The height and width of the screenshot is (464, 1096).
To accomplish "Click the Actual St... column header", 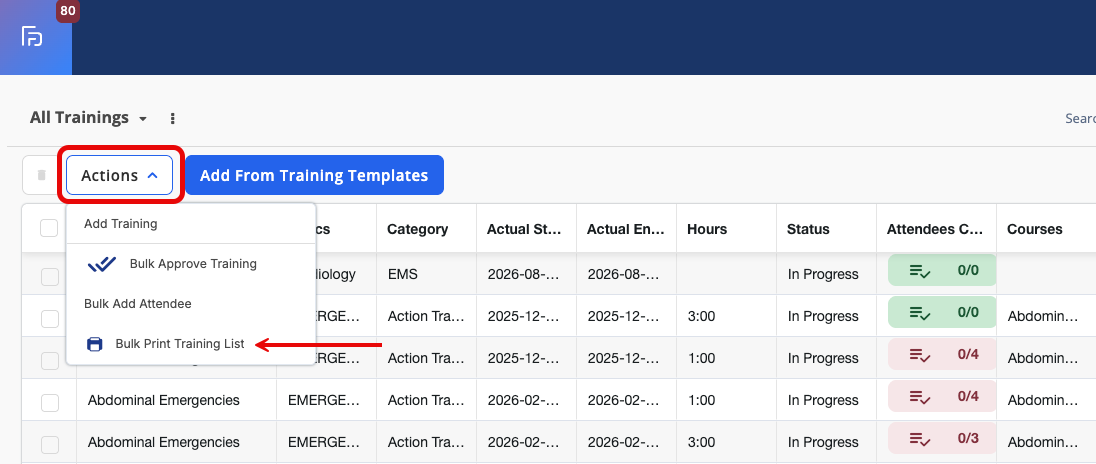I will pyautogui.click(x=524, y=229).
